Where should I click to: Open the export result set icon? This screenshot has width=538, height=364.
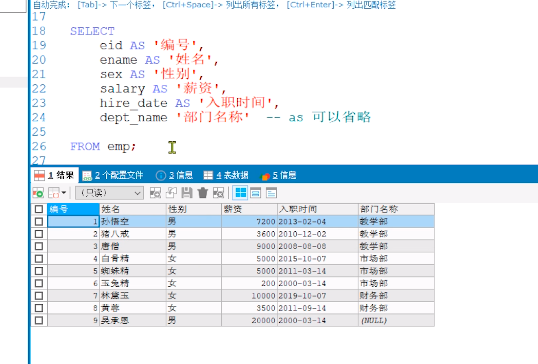[x=38, y=193]
